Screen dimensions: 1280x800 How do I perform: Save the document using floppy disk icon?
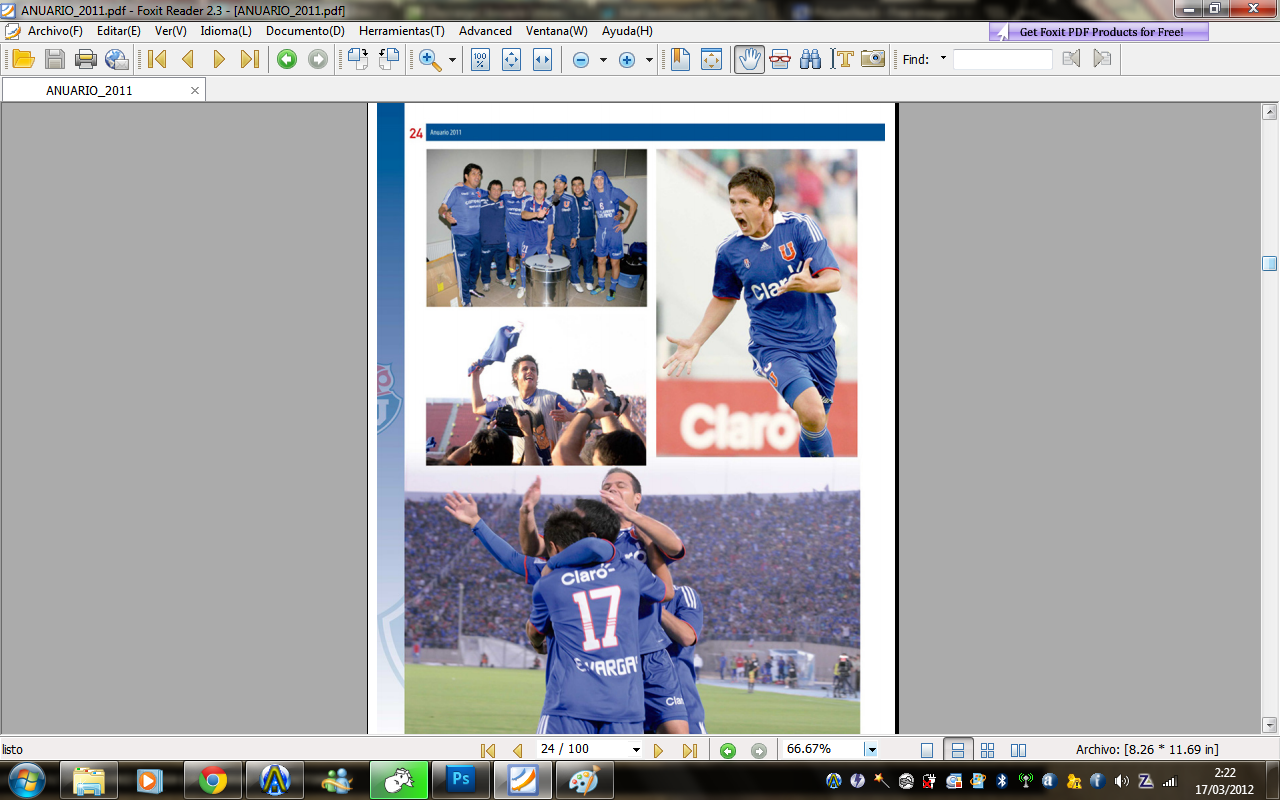[x=54, y=59]
